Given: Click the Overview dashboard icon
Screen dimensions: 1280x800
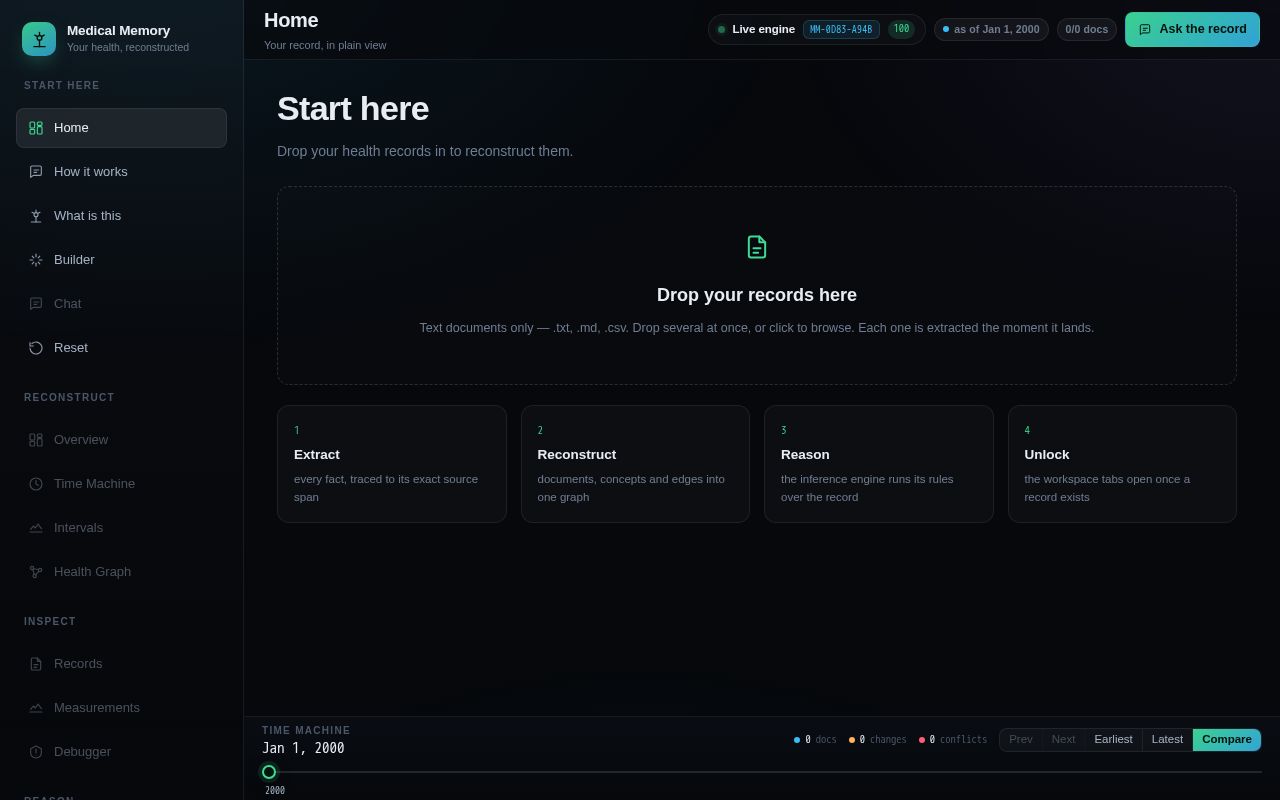Looking at the screenshot, I should (36, 440).
